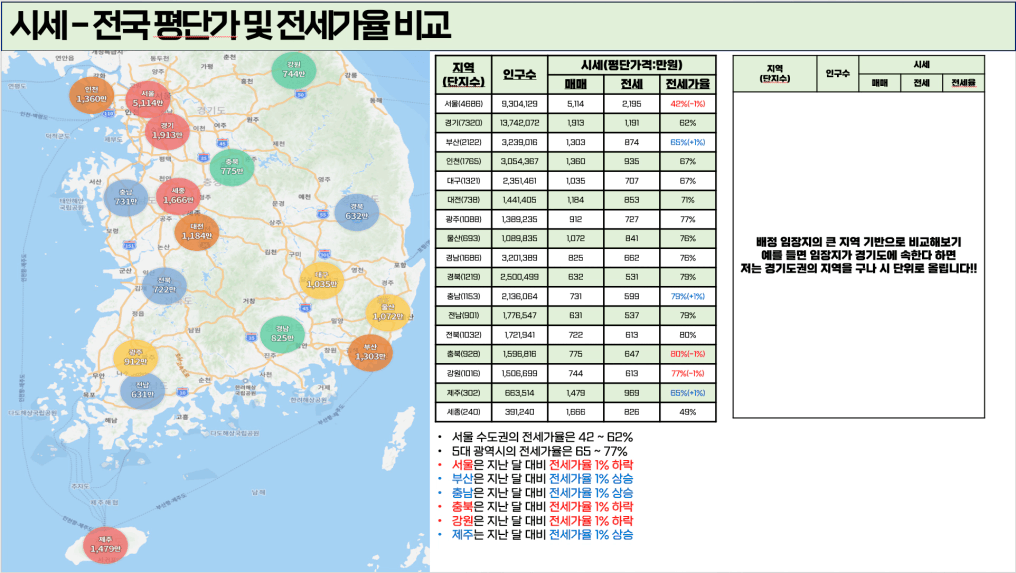Click the 대전(738) table cell
The image size is (1016, 573).
click(x=463, y=200)
